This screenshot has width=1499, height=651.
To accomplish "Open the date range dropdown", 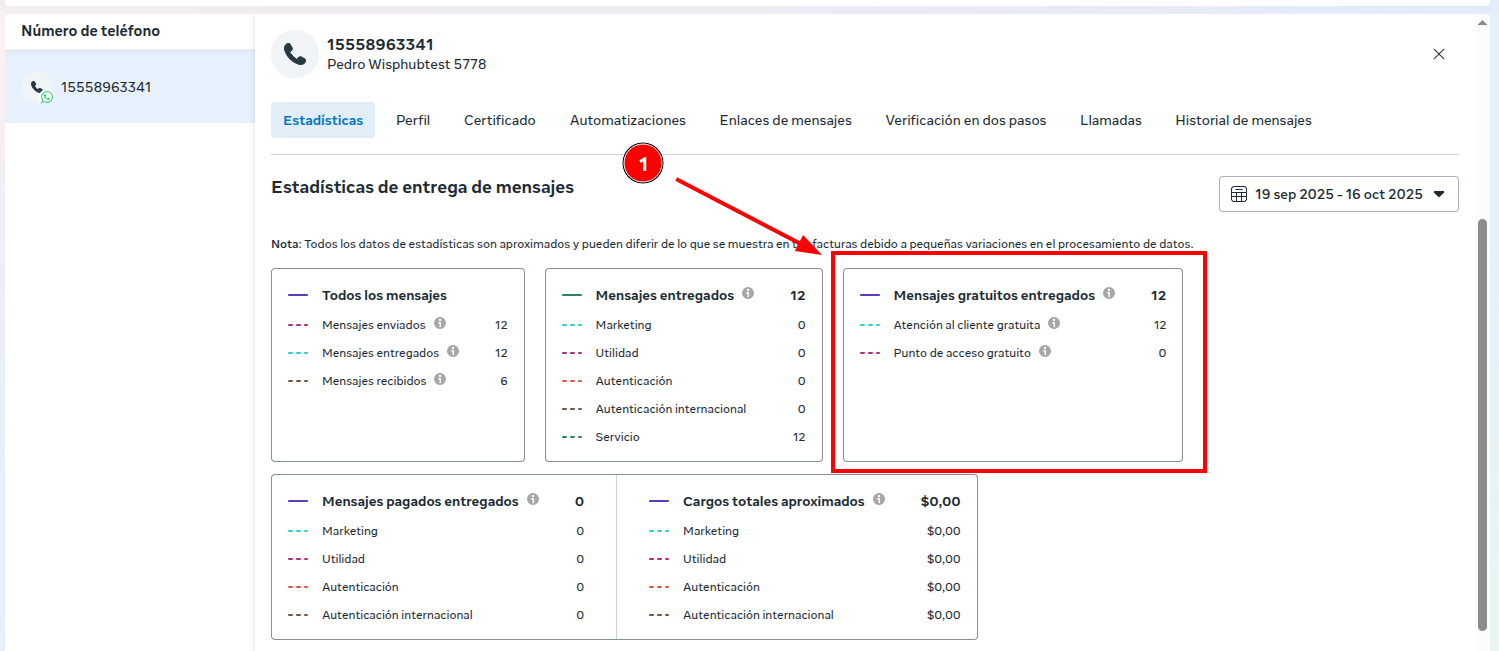I will pyautogui.click(x=1338, y=194).
